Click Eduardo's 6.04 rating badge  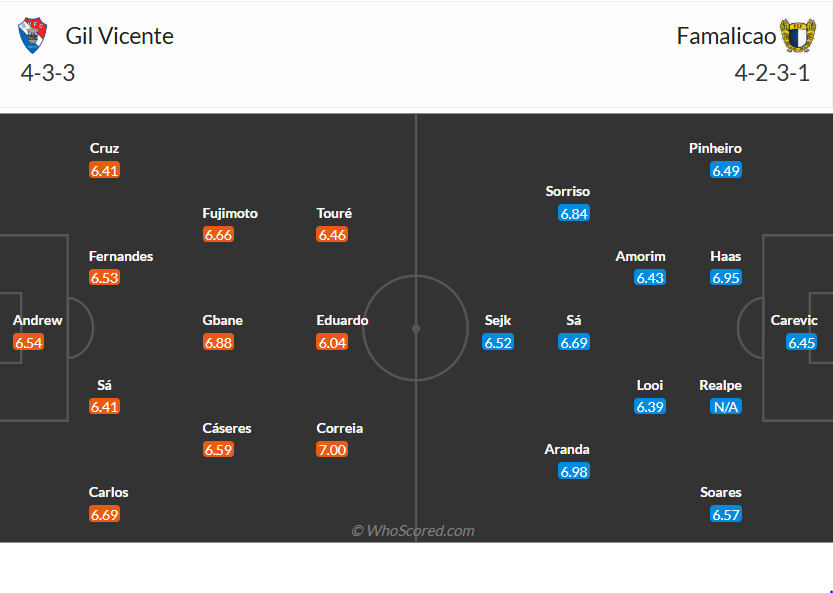pyautogui.click(x=332, y=342)
